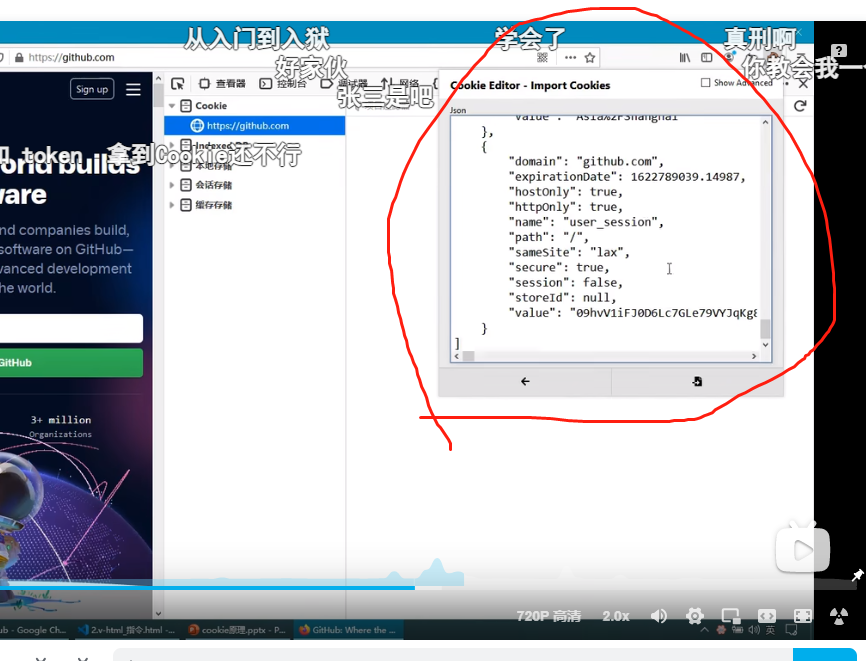
Task: Tick the Show Advanced checkbox
Action: 705,83
